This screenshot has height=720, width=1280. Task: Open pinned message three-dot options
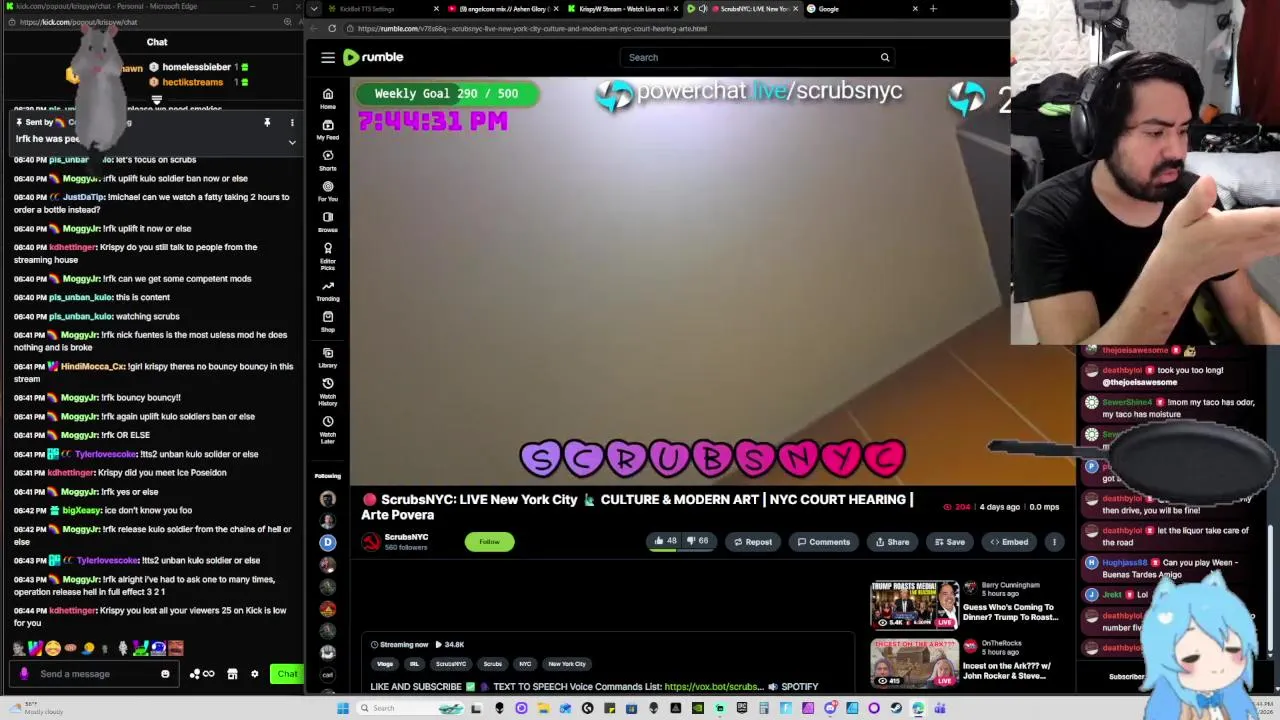(292, 122)
